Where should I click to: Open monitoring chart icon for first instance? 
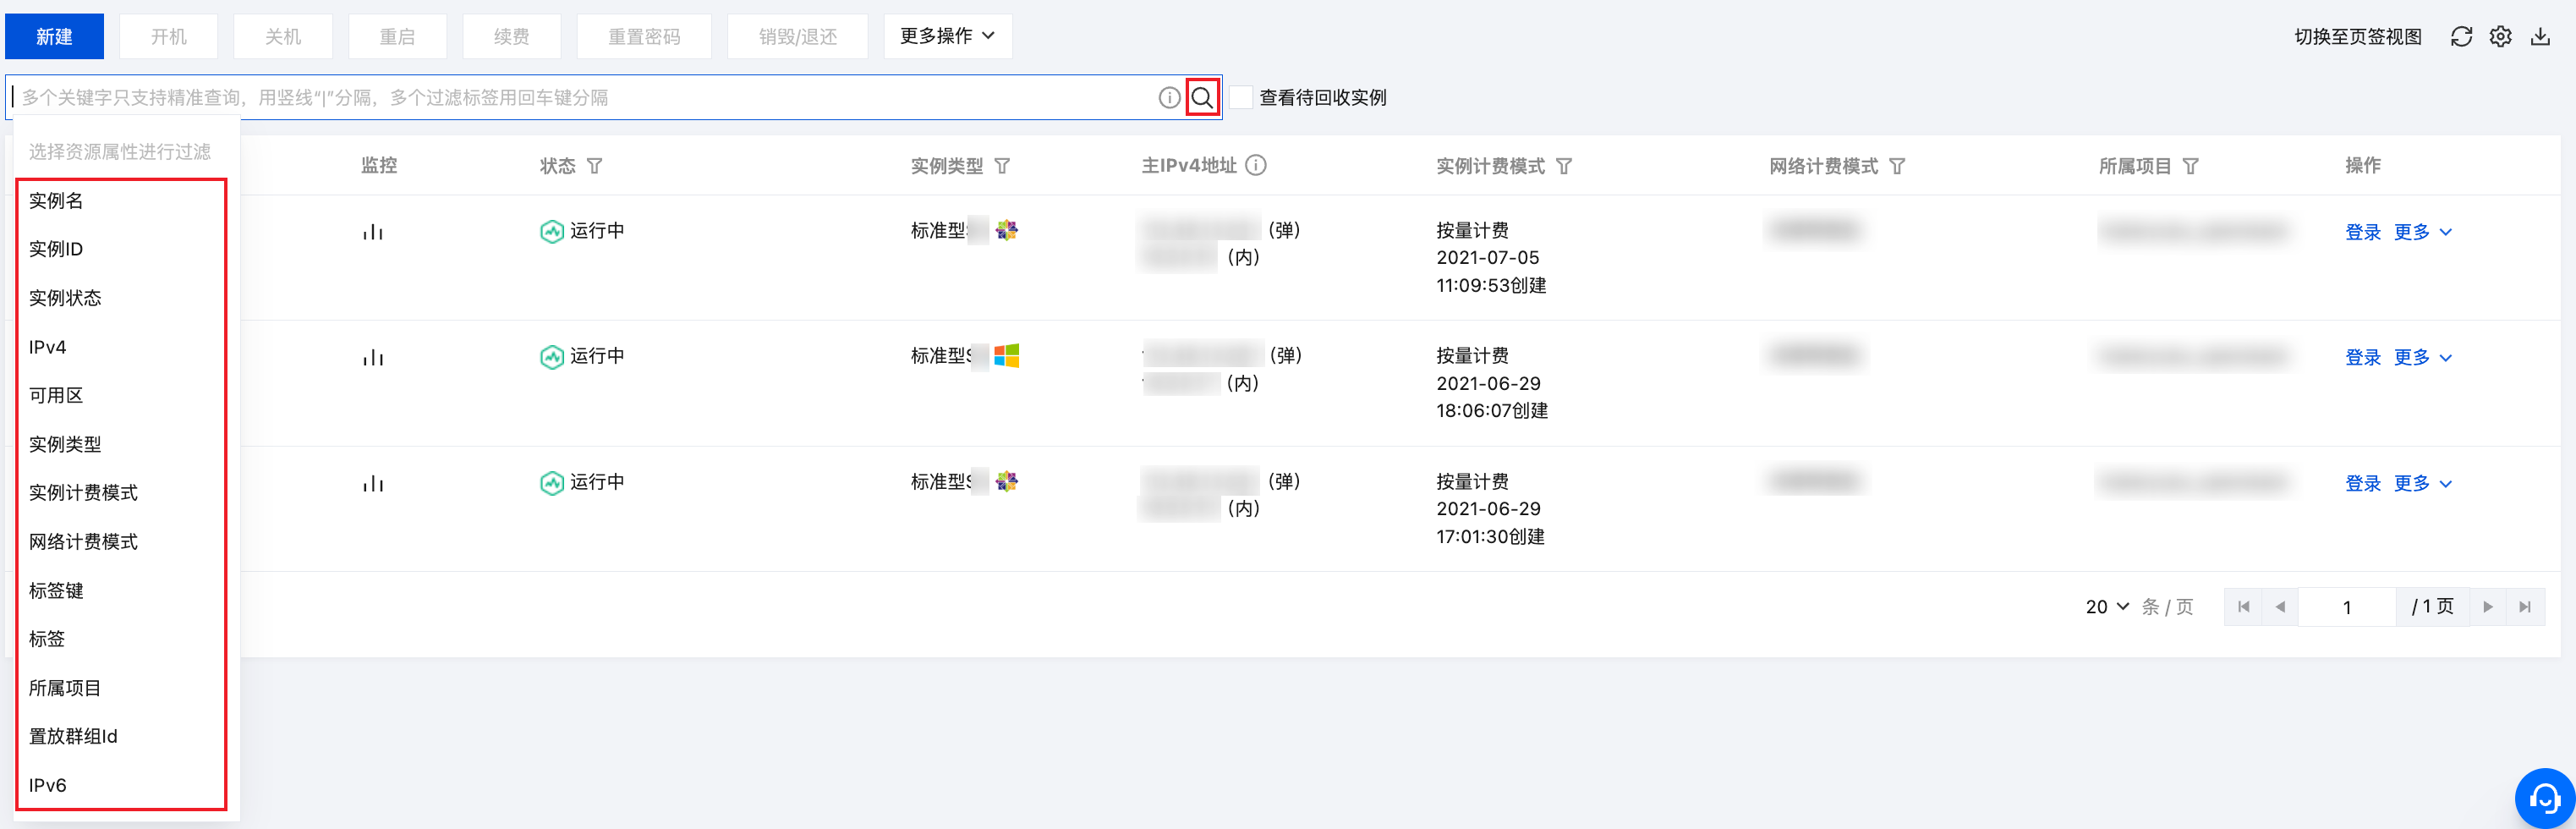pyautogui.click(x=373, y=232)
